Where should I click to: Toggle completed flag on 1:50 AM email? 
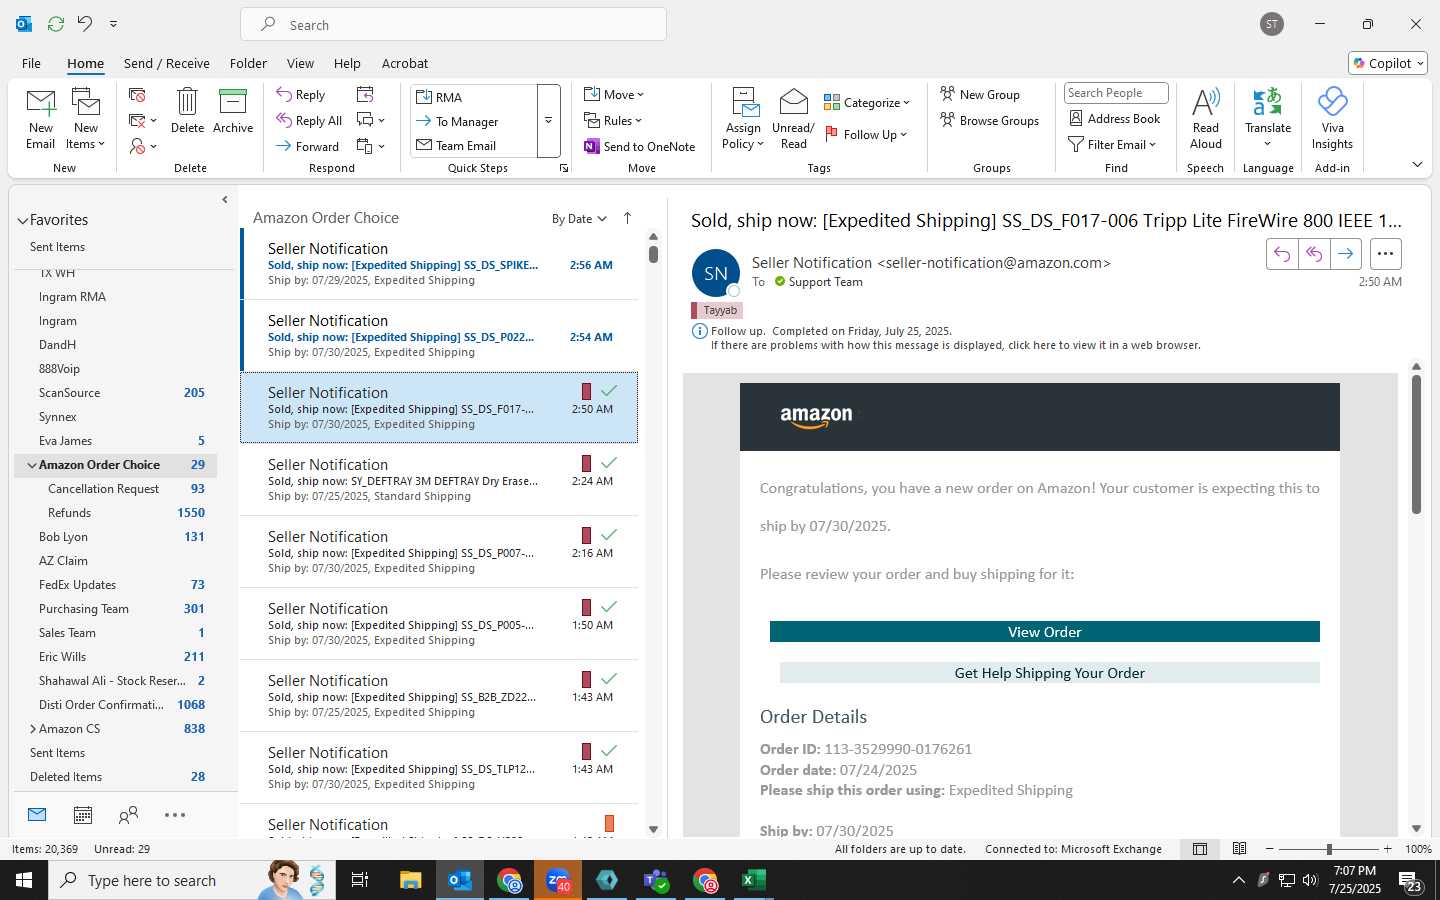(x=608, y=607)
